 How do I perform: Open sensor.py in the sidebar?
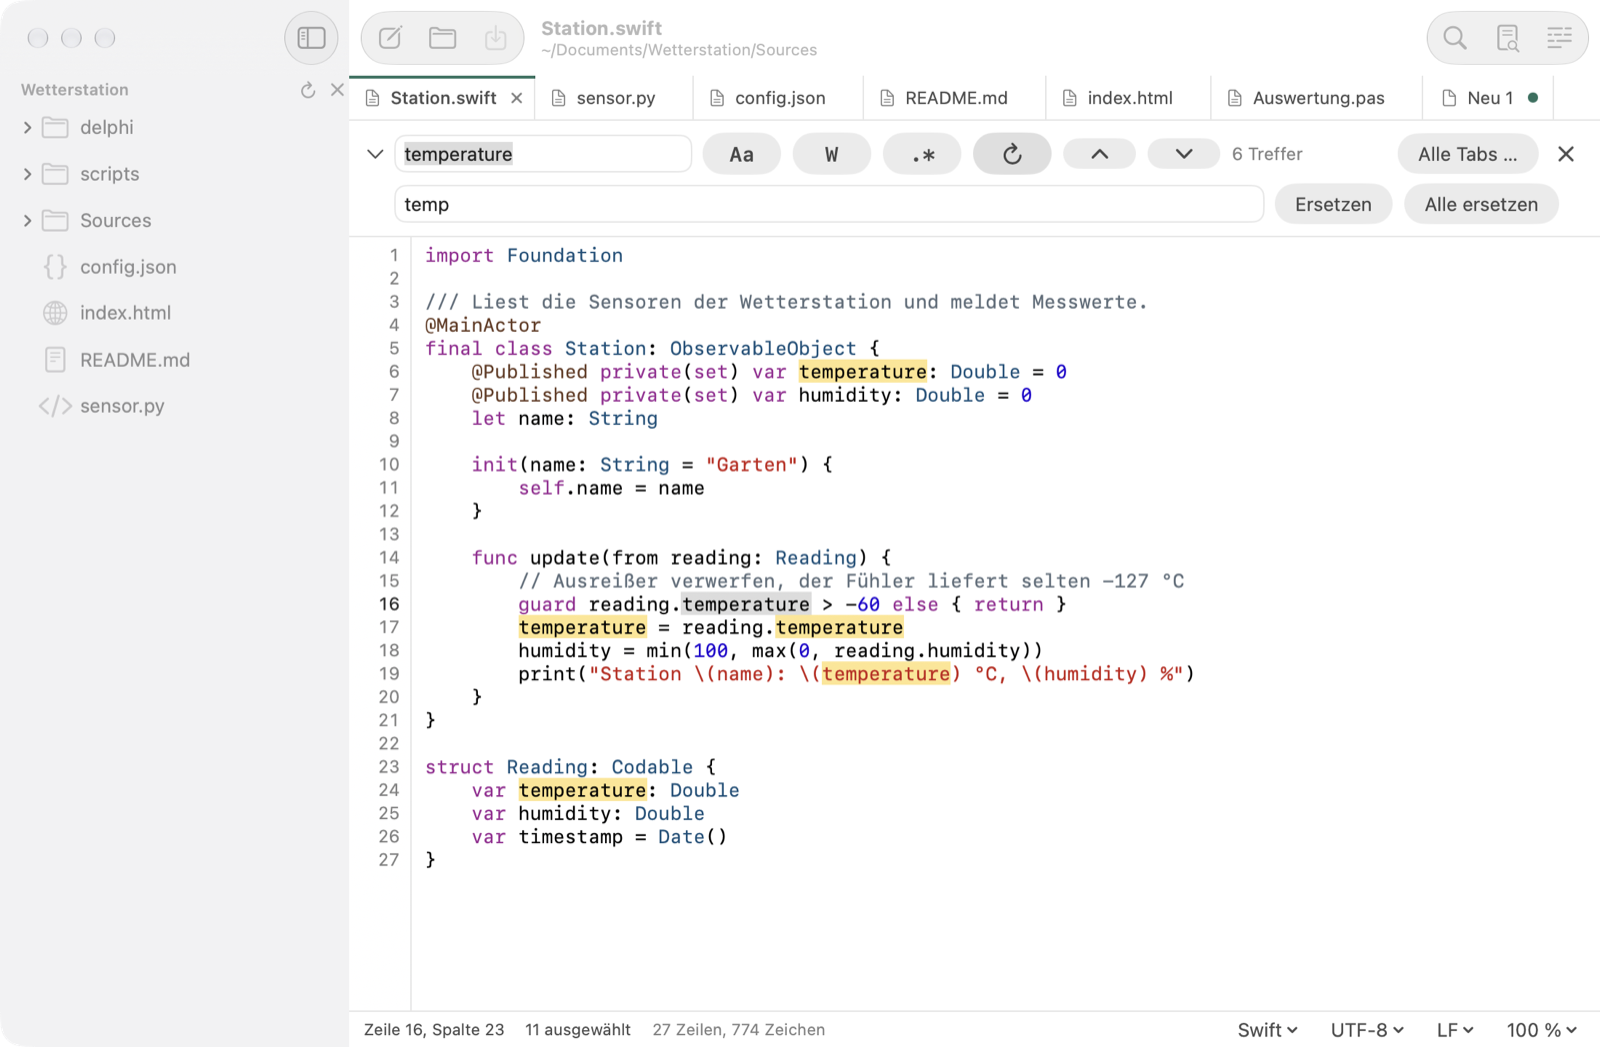click(x=122, y=406)
